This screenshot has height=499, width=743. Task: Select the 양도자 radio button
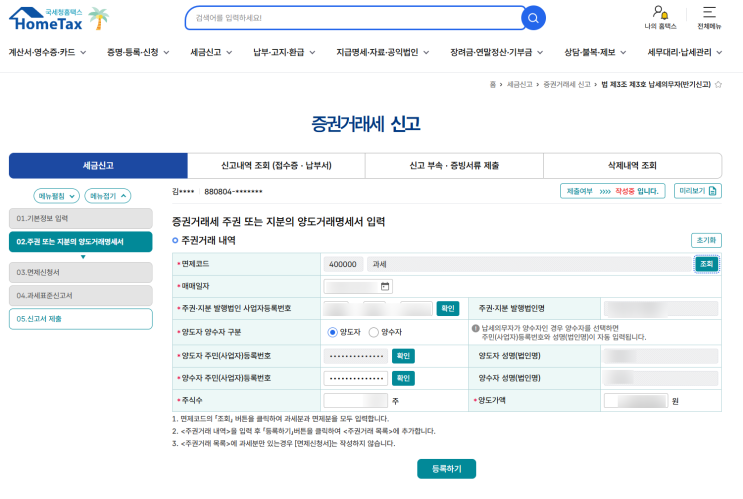(332, 332)
